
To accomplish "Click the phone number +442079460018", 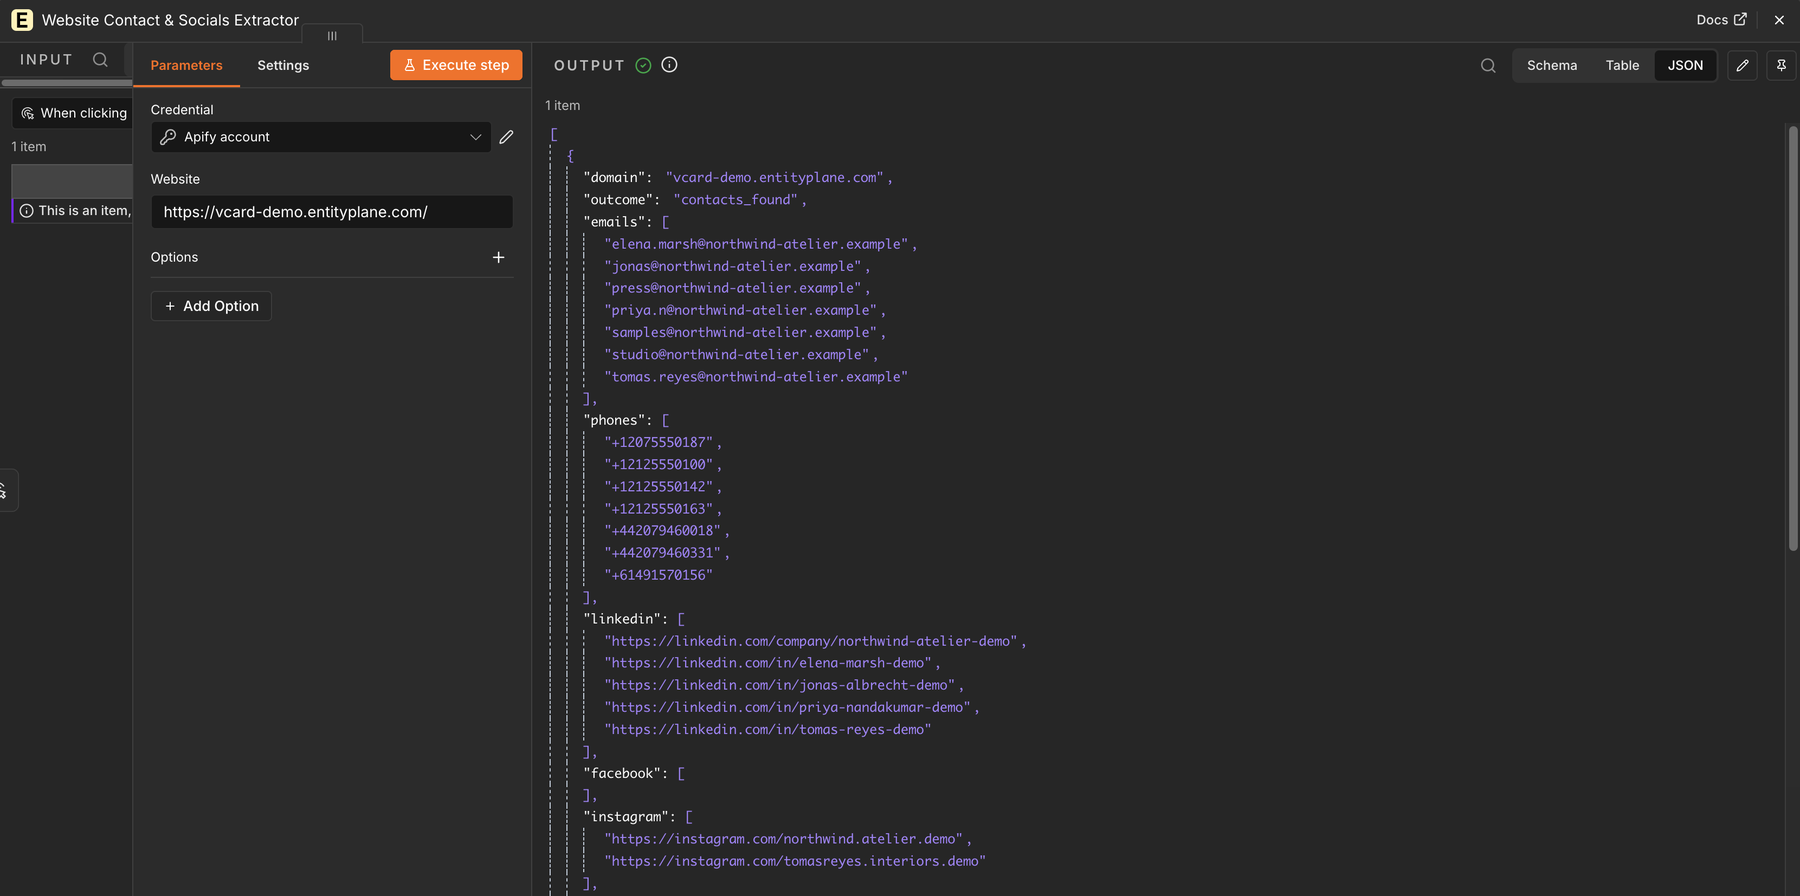I will [663, 531].
